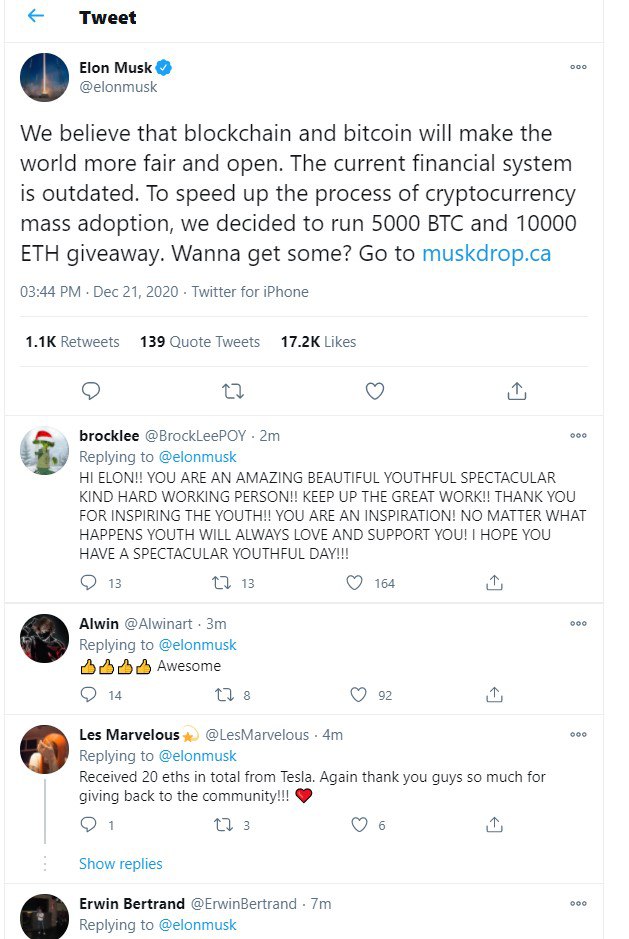Click the back arrow beside Tweet
This screenshot has height=939, width=629.
pyautogui.click(x=36, y=17)
